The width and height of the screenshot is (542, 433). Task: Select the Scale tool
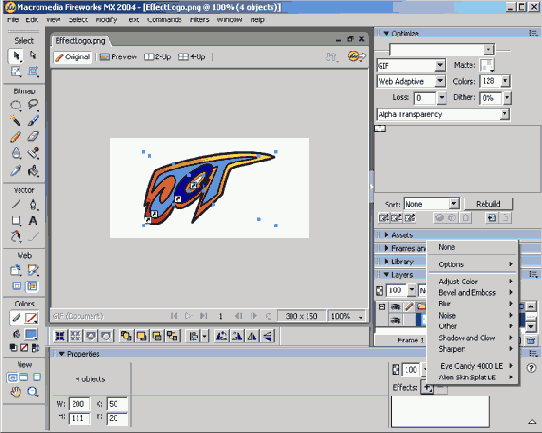(16, 72)
